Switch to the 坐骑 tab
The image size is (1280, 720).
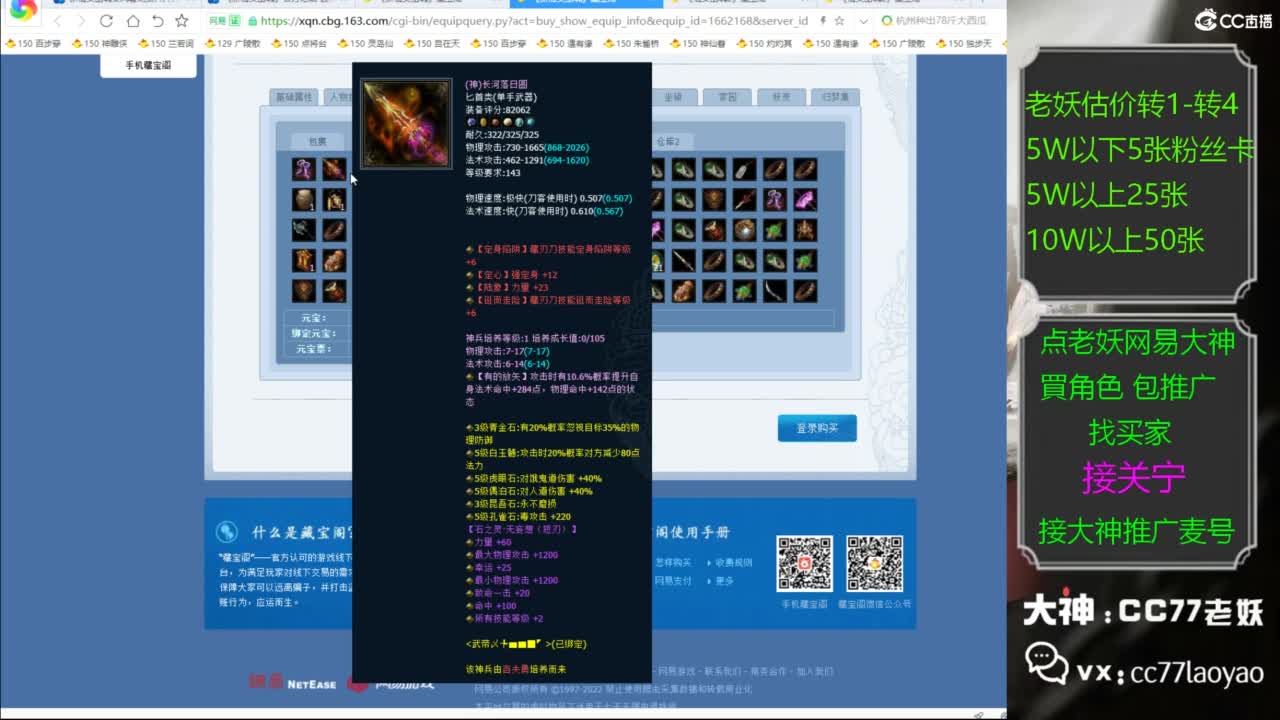673,97
